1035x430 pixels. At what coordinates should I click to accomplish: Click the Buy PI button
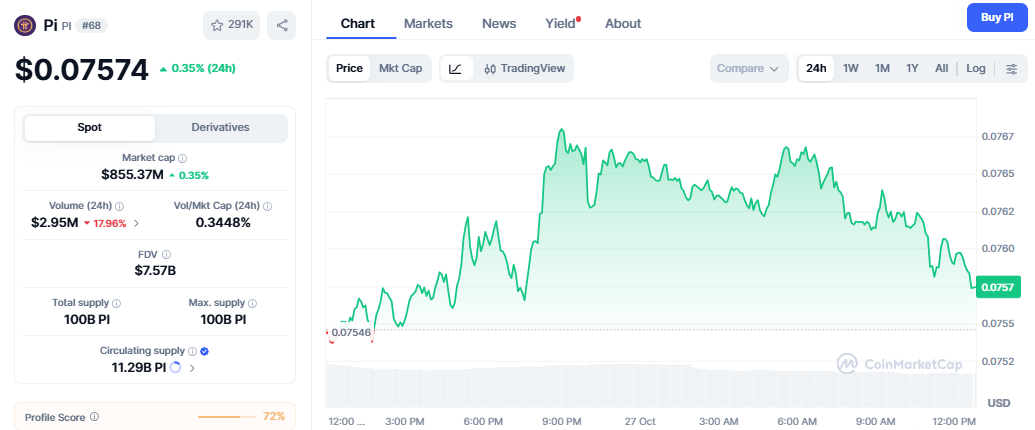click(x=997, y=18)
